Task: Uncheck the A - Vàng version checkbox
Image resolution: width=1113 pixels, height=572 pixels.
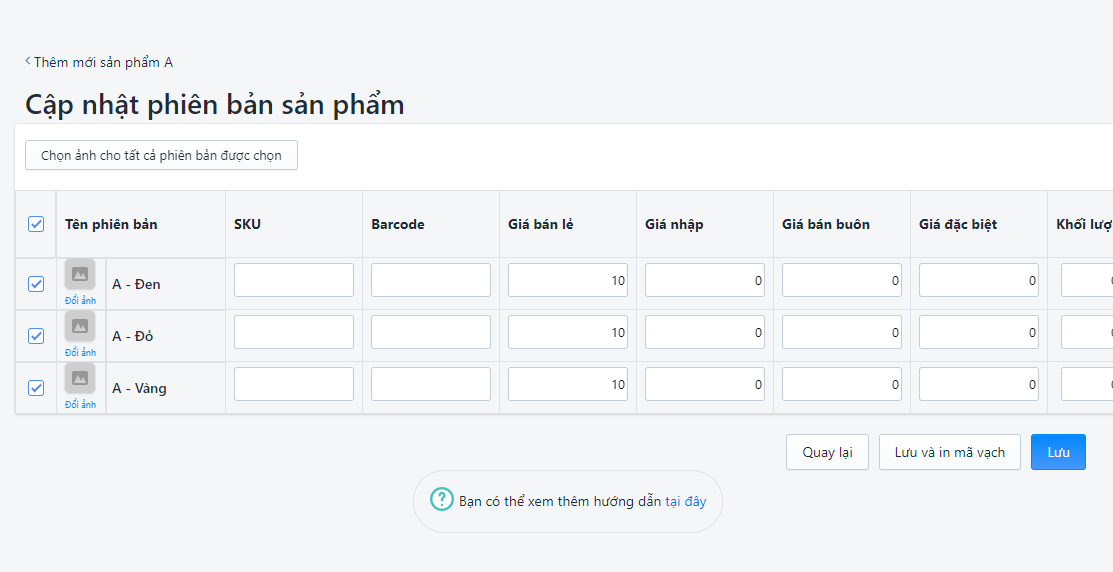Action: click(36, 388)
